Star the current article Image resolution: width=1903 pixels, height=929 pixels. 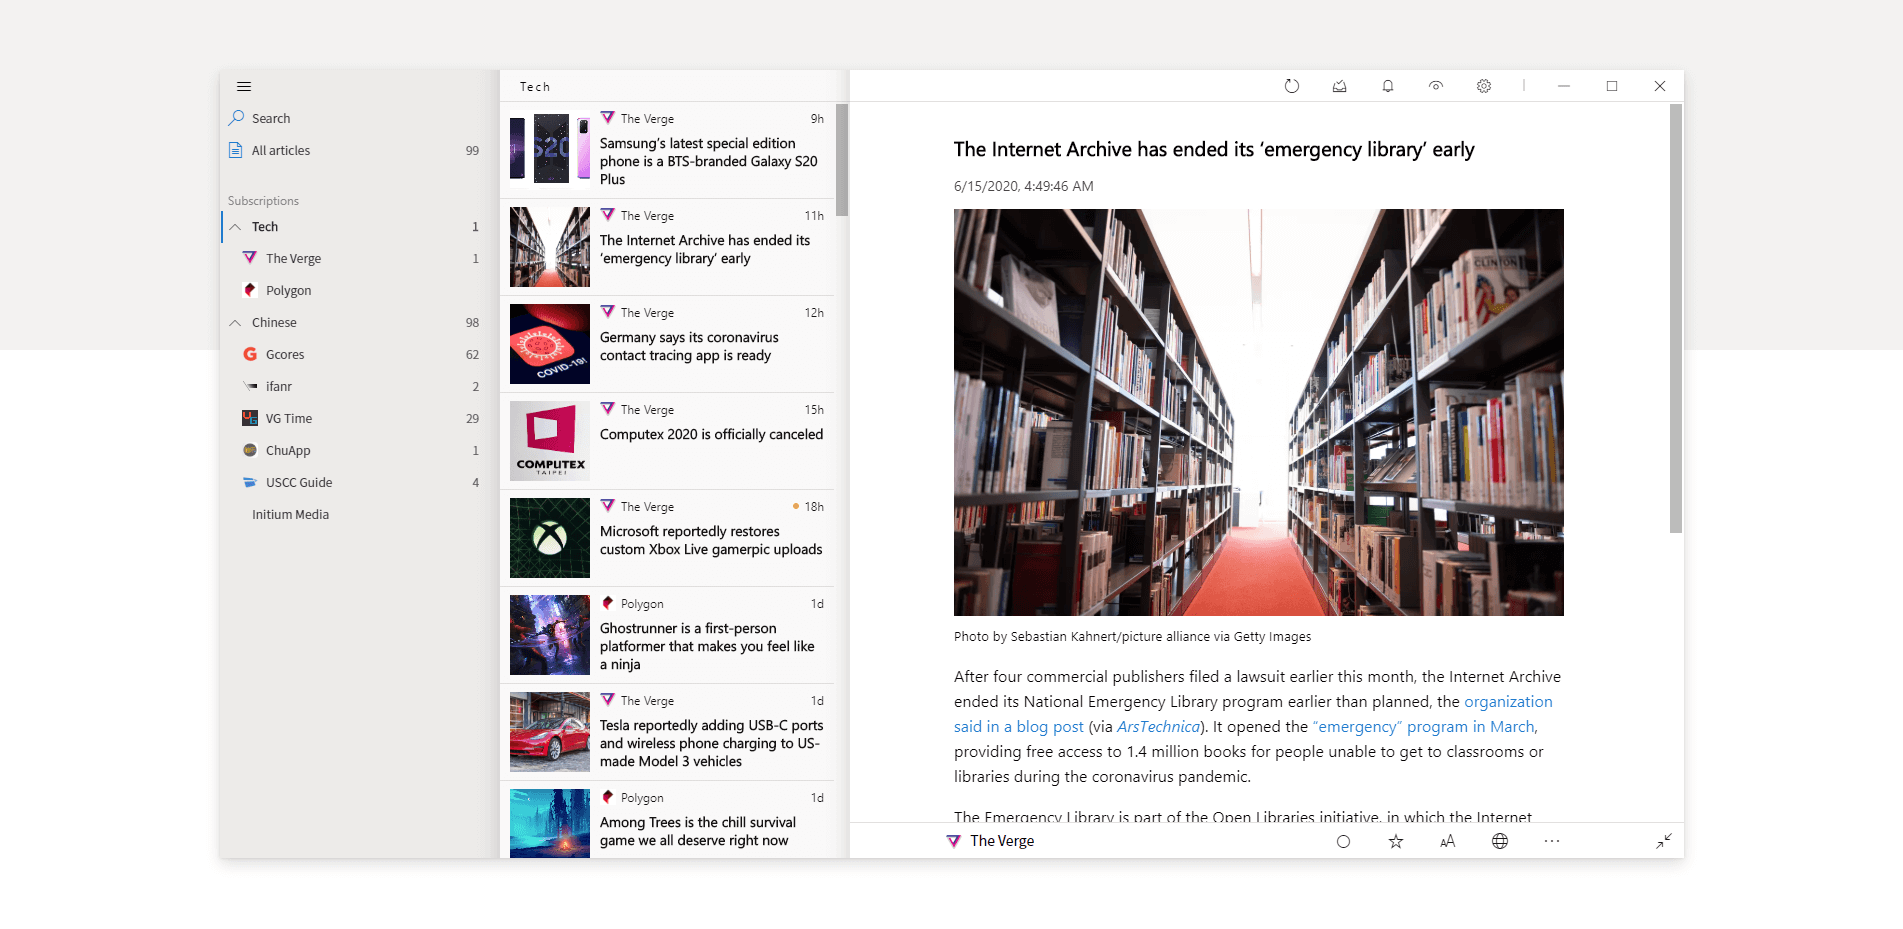pos(1395,841)
